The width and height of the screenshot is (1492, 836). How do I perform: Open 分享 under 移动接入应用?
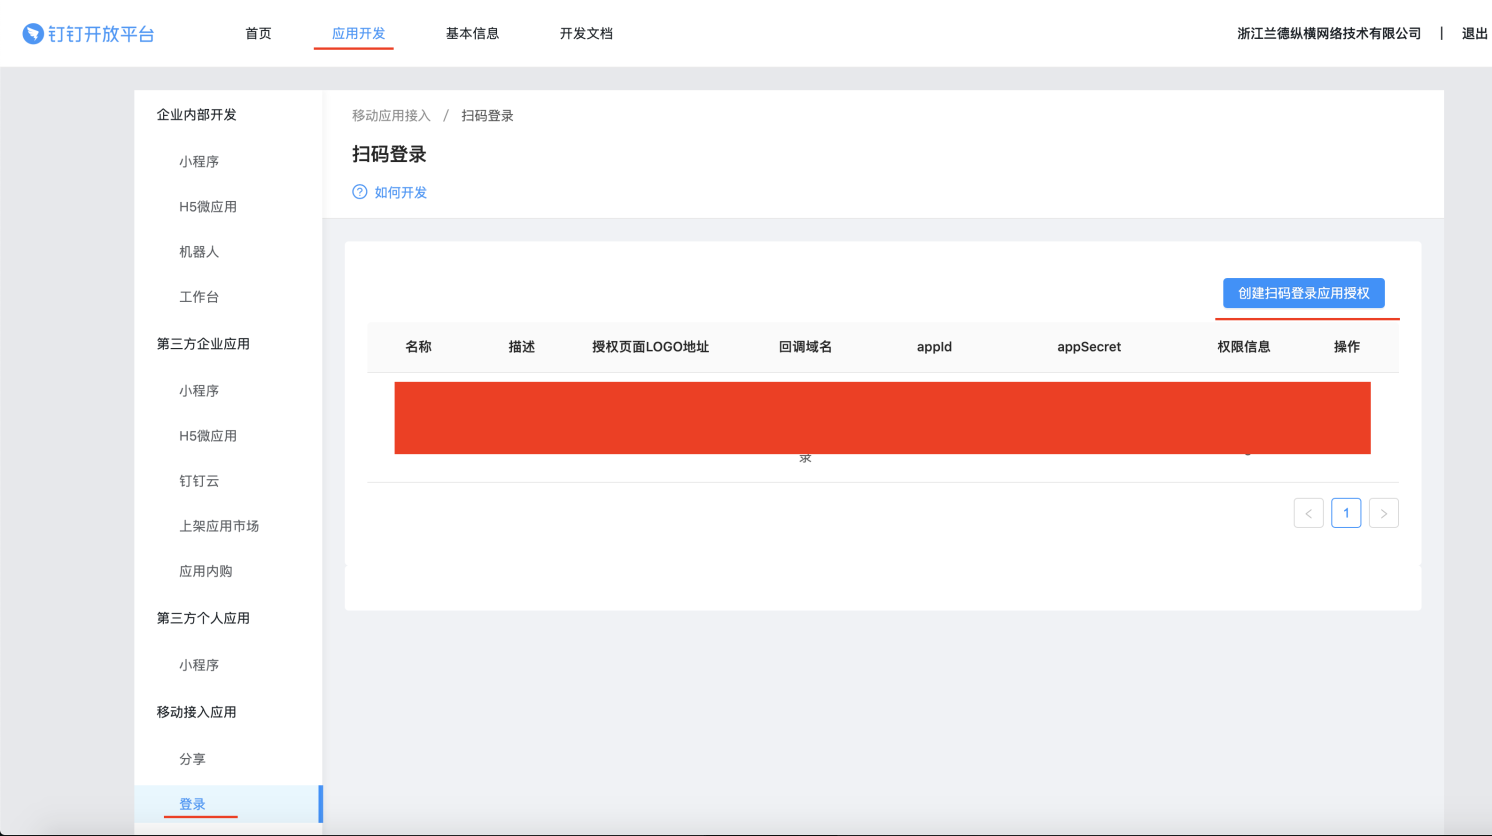tap(192, 759)
